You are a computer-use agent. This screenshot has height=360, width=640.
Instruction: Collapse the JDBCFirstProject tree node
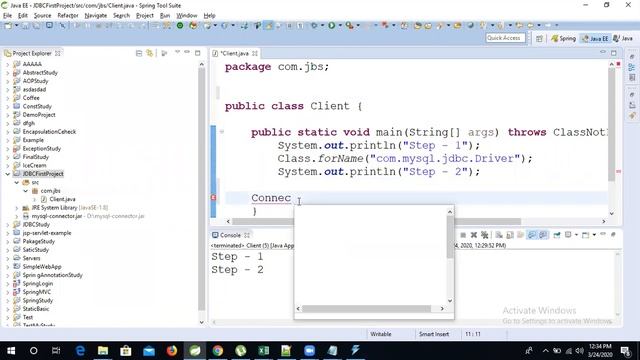7,174
